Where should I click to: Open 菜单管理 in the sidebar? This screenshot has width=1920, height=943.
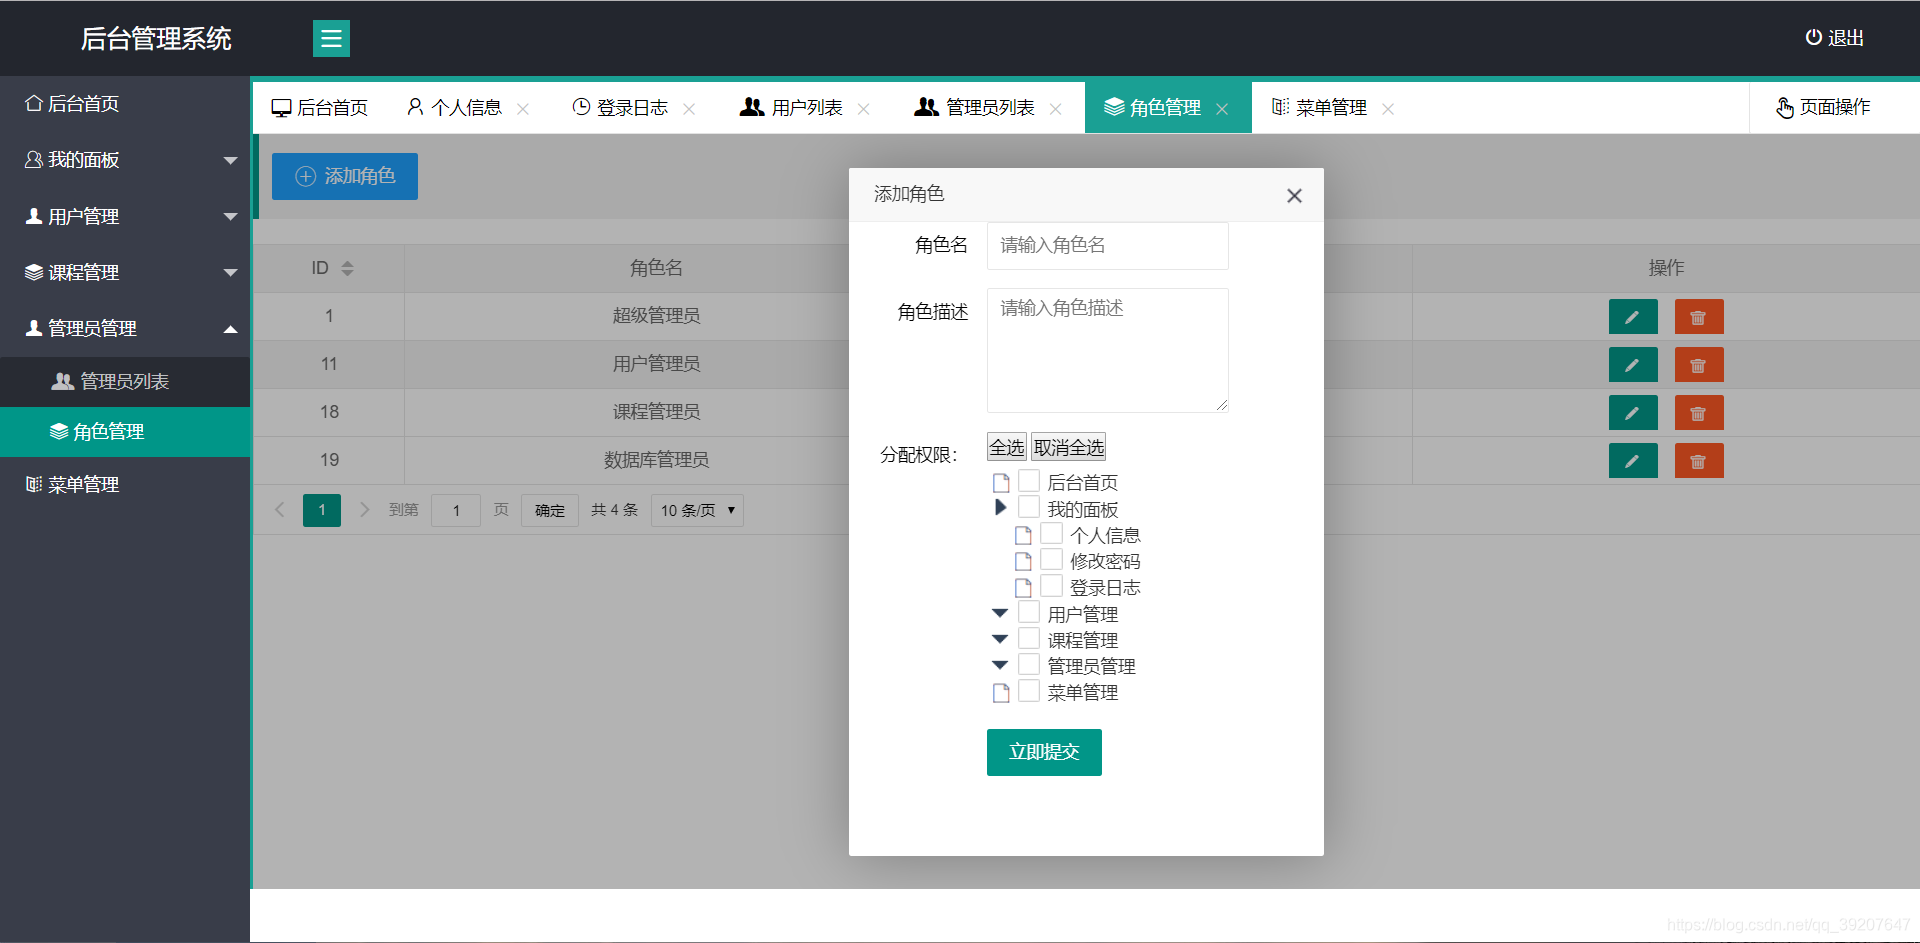125,484
